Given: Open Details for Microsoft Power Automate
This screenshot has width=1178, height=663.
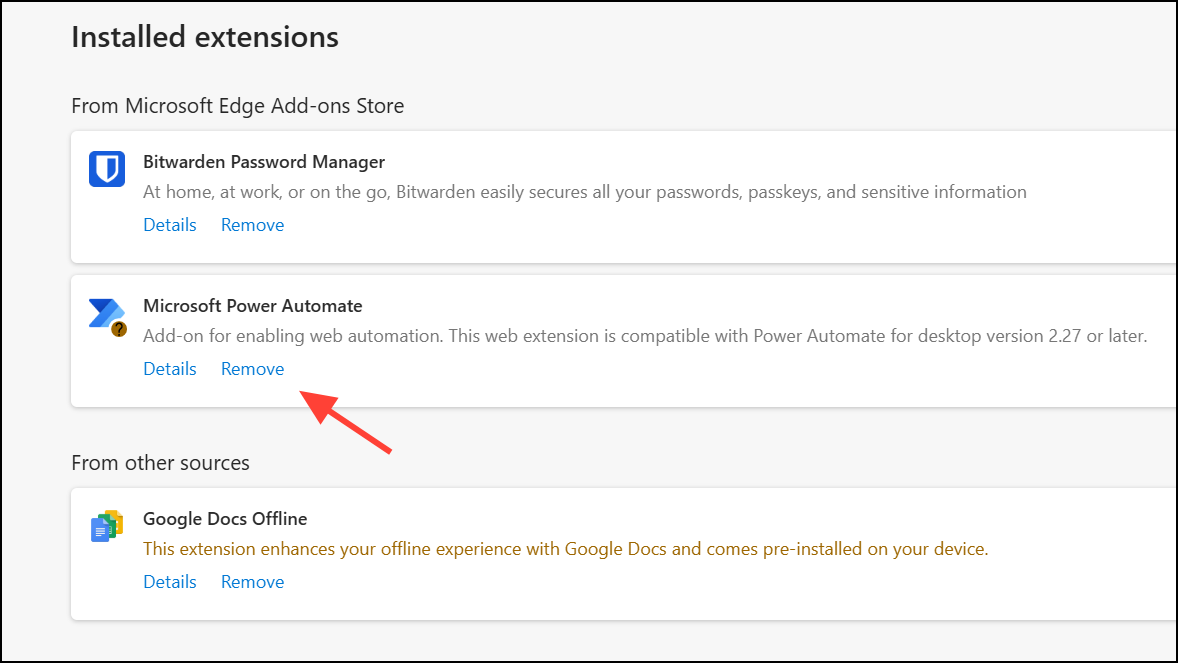Looking at the screenshot, I should (x=169, y=368).
